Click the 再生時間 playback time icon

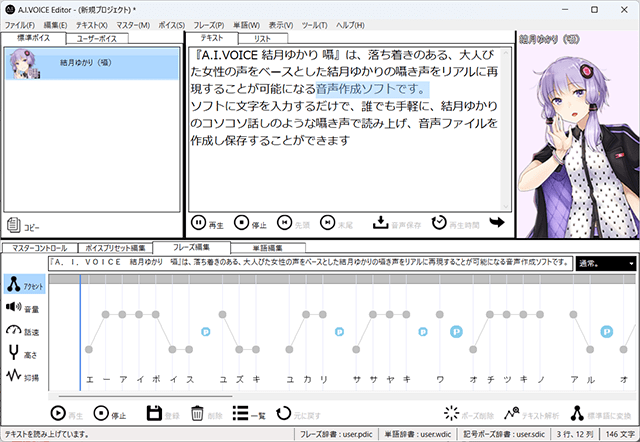439,222
